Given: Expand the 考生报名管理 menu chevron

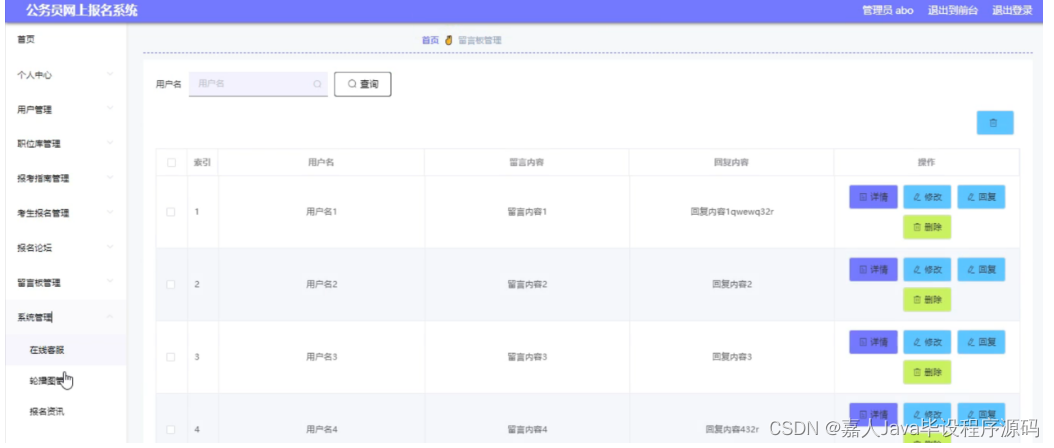Looking at the screenshot, I should pyautogui.click(x=110, y=212).
